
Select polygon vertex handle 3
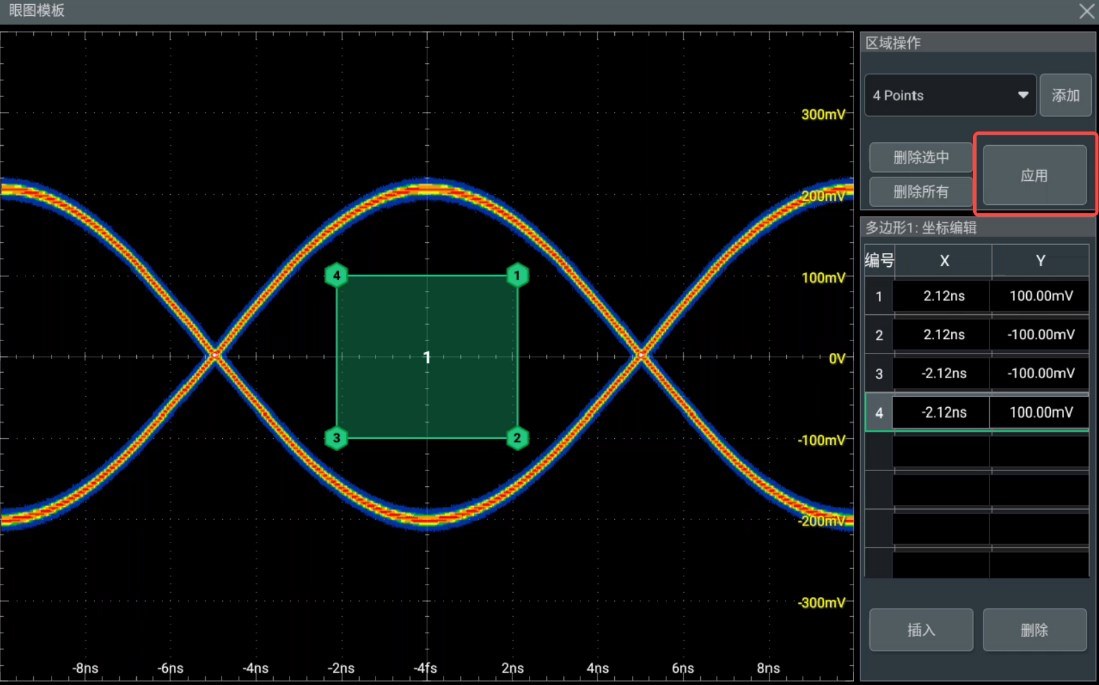[336, 438]
